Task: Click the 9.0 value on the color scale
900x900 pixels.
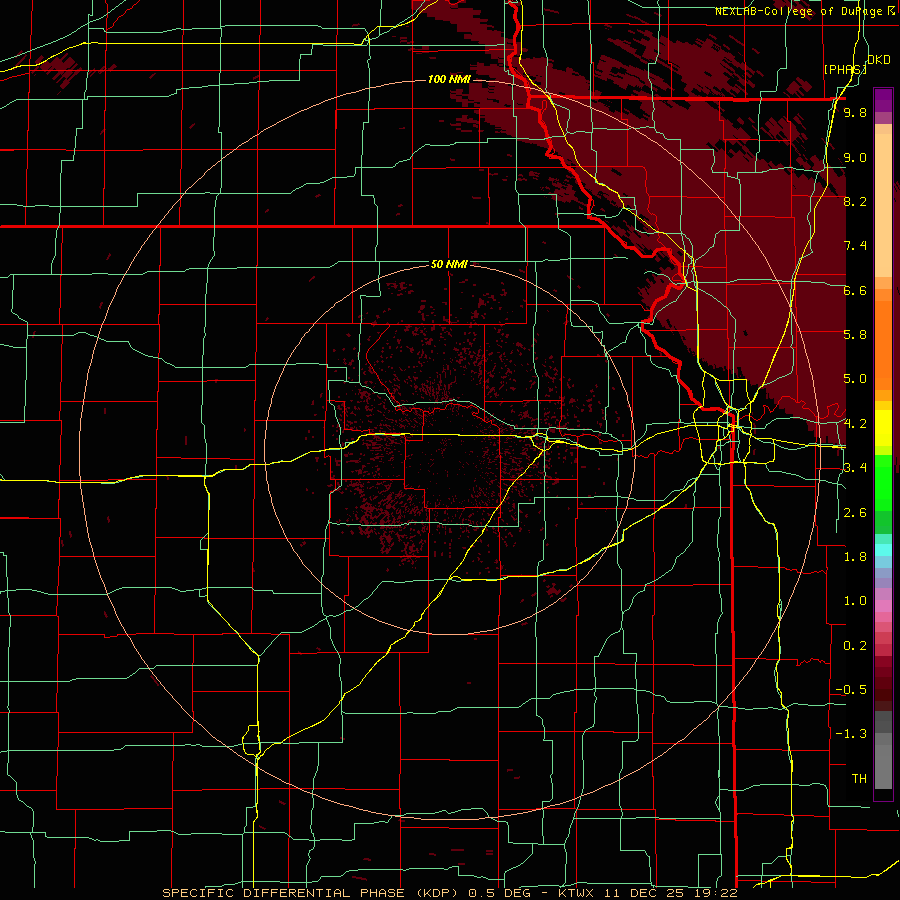Action: pos(855,157)
